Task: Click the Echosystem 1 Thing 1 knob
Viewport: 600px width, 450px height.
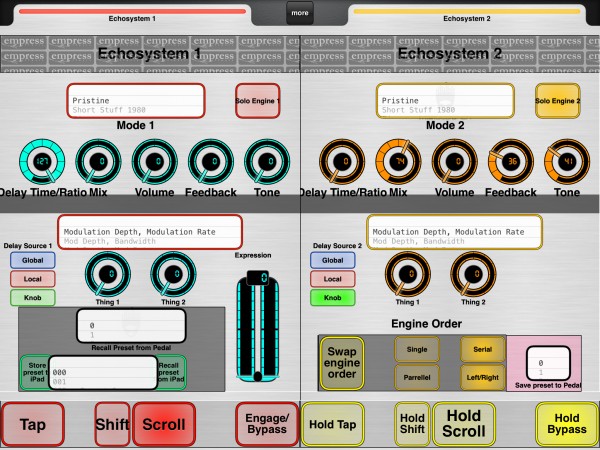Action: point(108,274)
